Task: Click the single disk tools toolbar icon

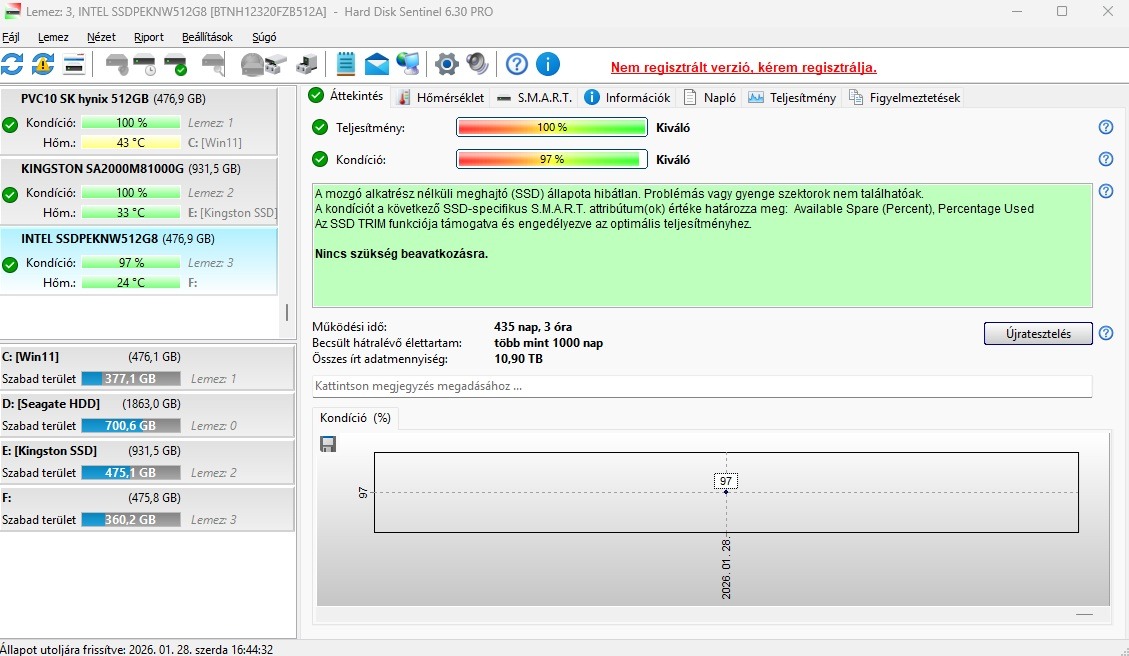Action: [x=307, y=65]
